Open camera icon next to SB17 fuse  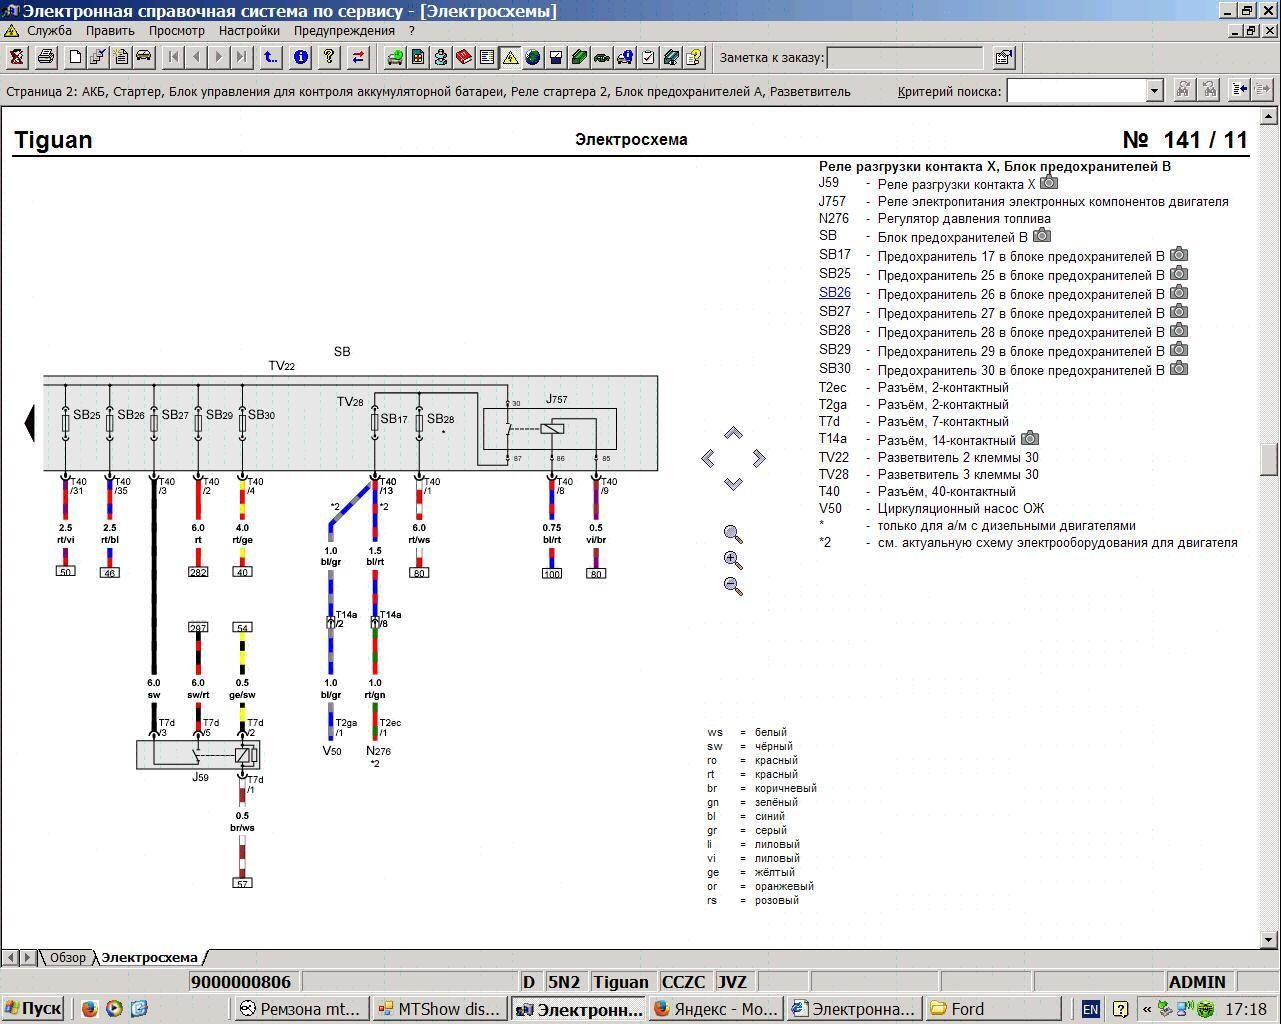[1179, 255]
